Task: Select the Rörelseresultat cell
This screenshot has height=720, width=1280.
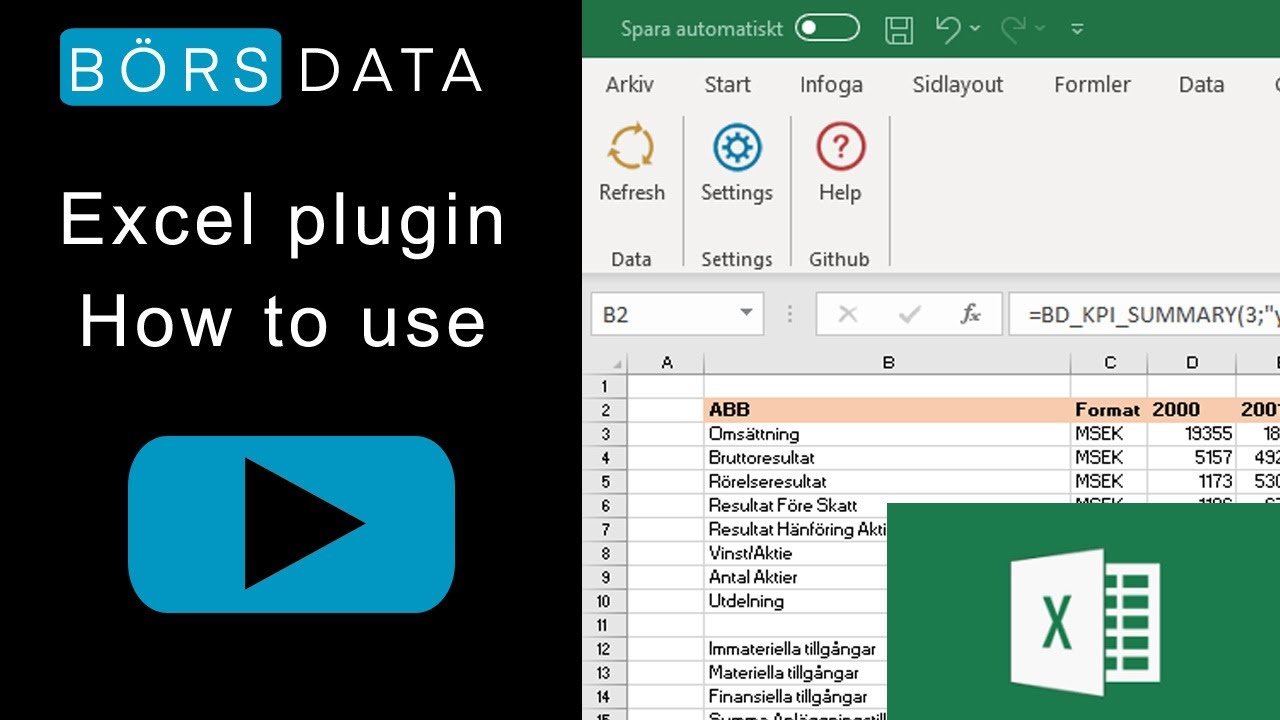Action: pyautogui.click(x=888, y=482)
